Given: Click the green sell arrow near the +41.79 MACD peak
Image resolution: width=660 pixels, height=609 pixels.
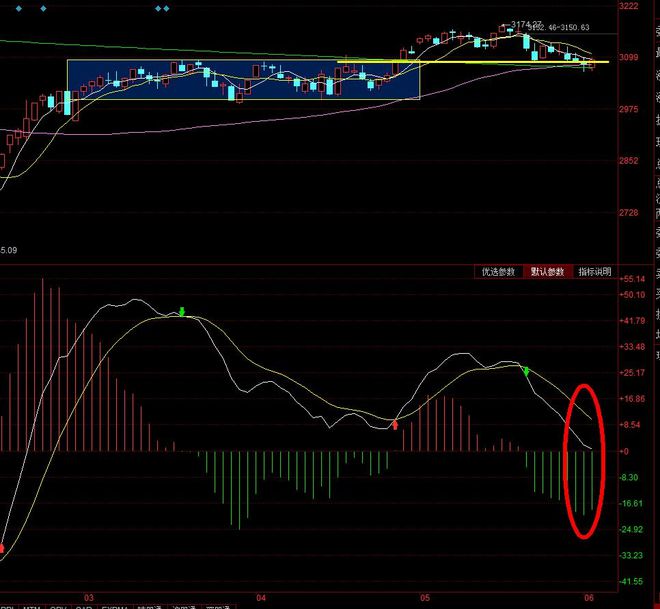Looking at the screenshot, I should click(x=182, y=311).
